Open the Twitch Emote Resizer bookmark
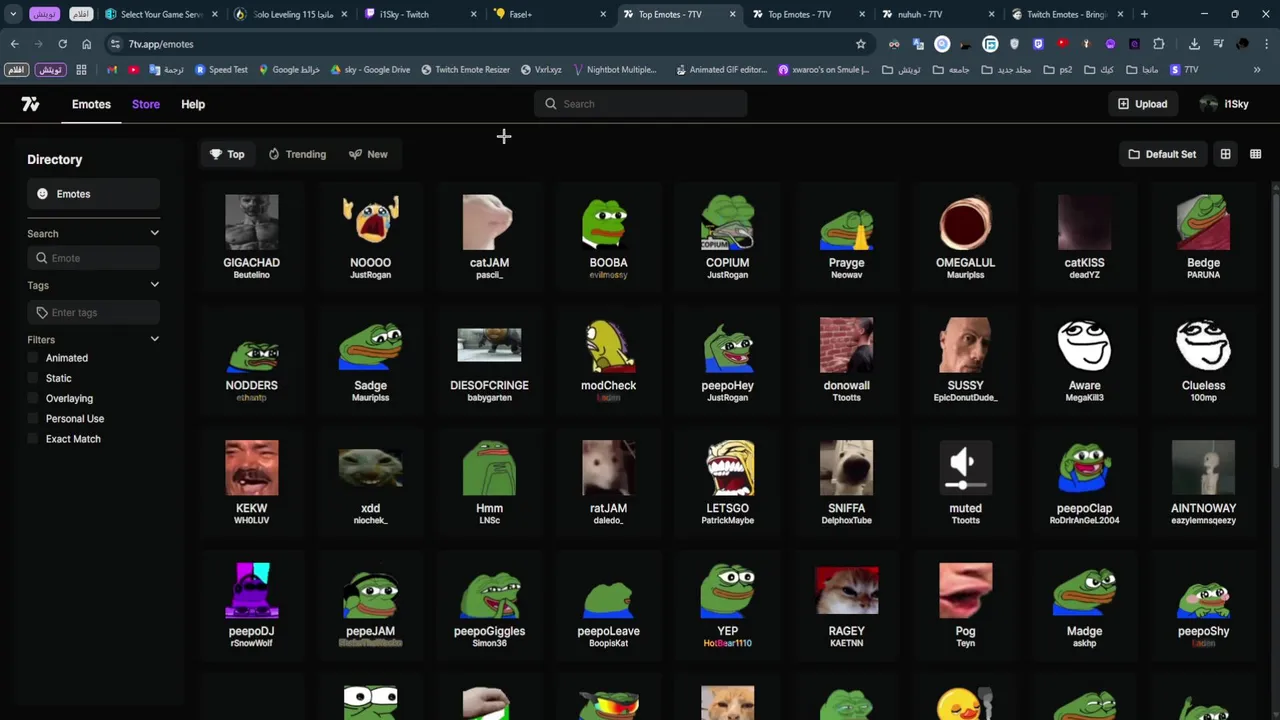The height and width of the screenshot is (720, 1280). (466, 70)
